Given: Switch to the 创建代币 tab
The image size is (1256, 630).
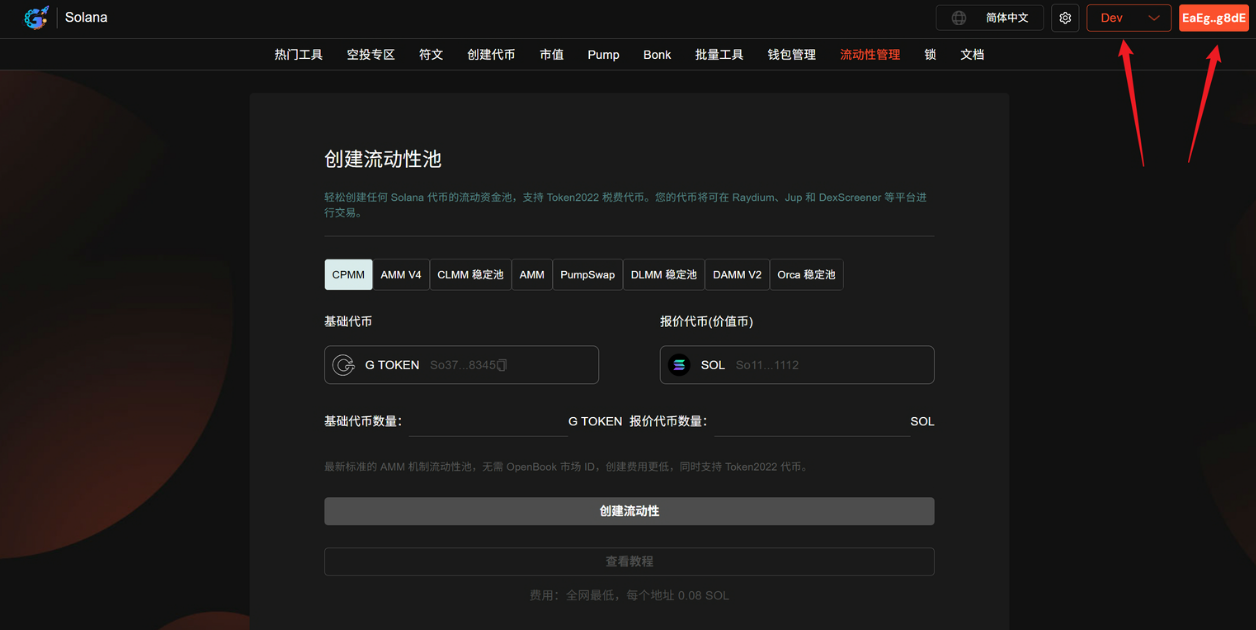Looking at the screenshot, I should click(x=491, y=54).
